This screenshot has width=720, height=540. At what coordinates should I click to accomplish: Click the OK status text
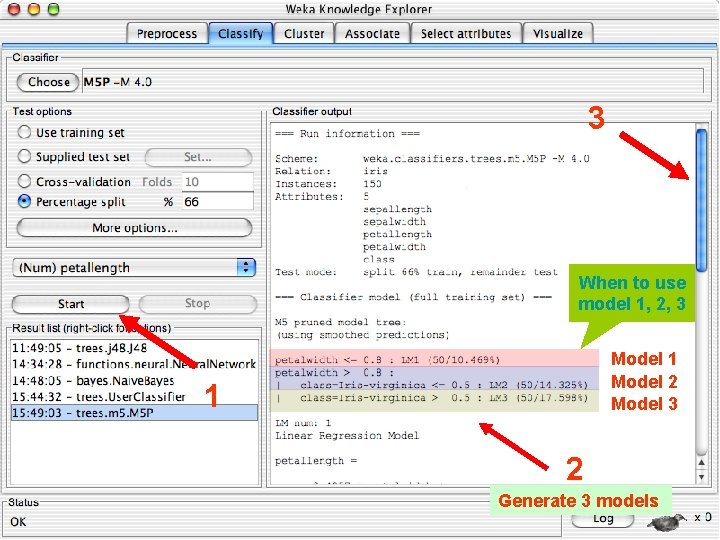click(x=18, y=522)
